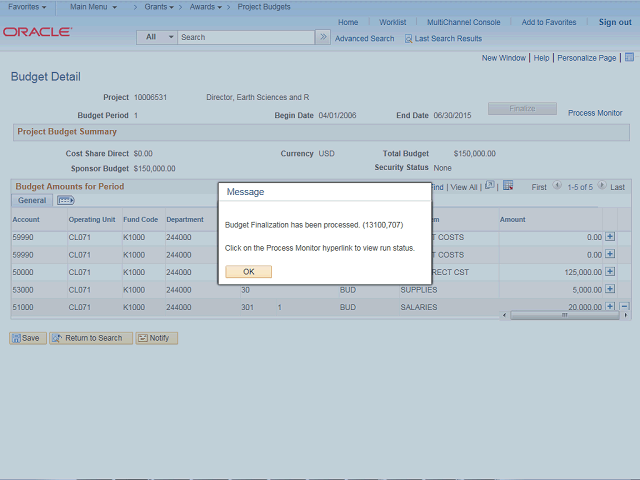The image size is (640, 480).
Task: Expand the Grants breadcrumb menu
Action: pos(159,7)
